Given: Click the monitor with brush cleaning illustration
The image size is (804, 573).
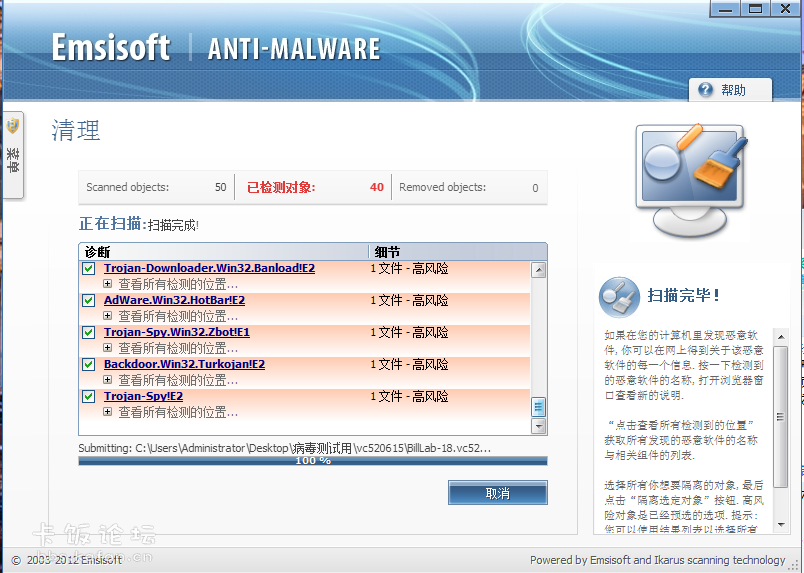Looking at the screenshot, I should pos(692,180).
